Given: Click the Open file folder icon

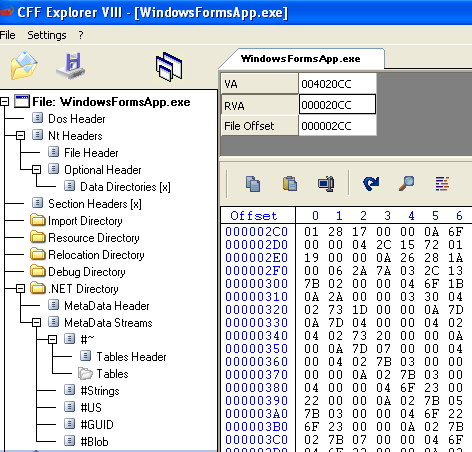Looking at the screenshot, I should point(24,66).
